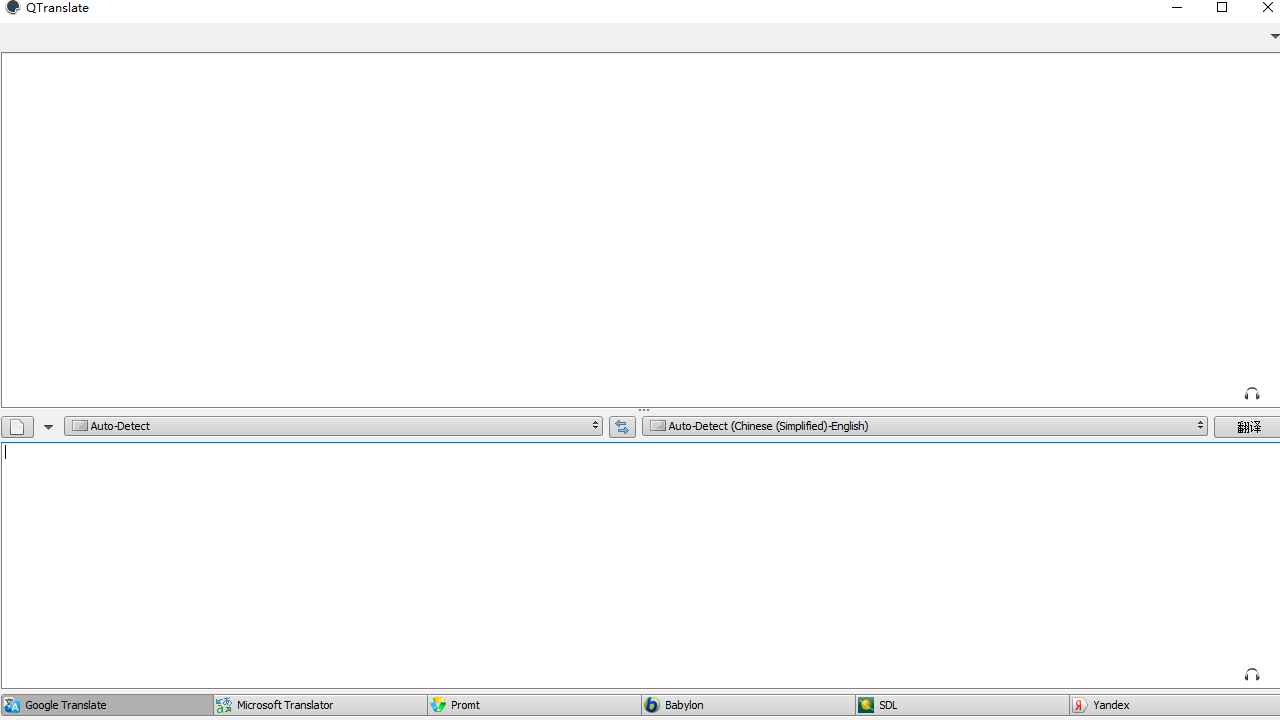Switch to the Babylon service tab
The image size is (1280, 720).
pos(748,705)
